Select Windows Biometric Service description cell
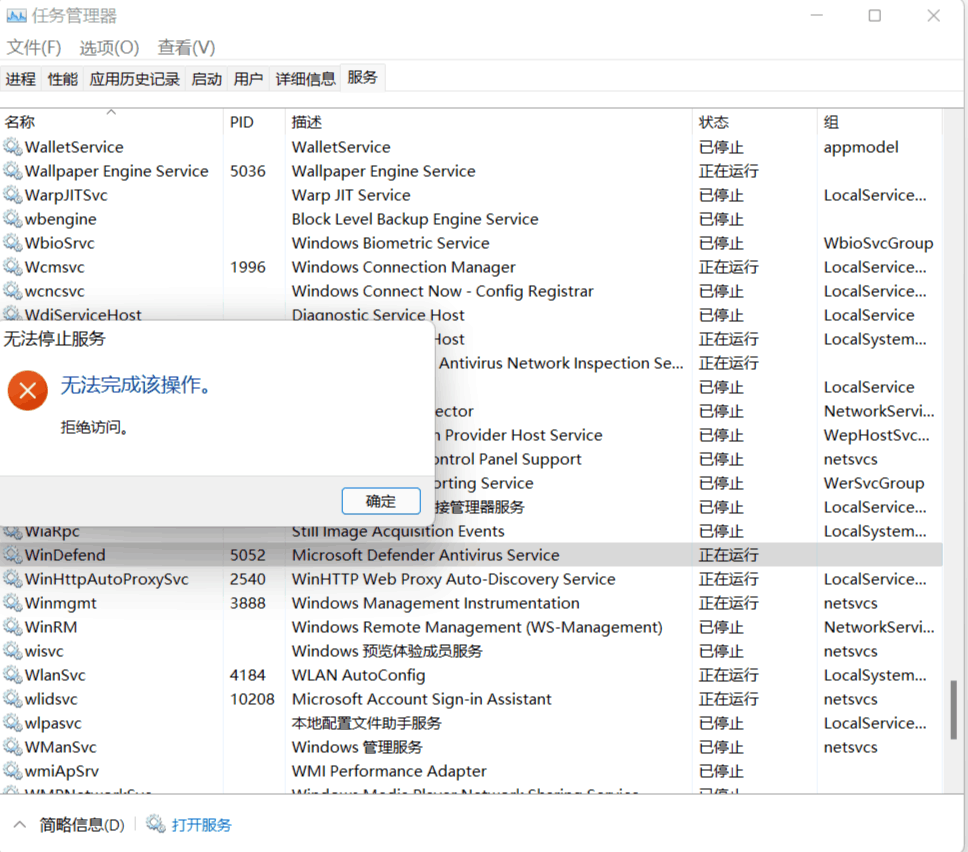968x852 pixels. pos(390,243)
